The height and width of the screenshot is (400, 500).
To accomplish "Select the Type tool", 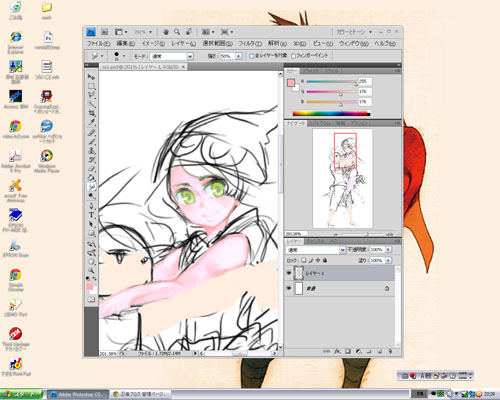I will 91,215.
